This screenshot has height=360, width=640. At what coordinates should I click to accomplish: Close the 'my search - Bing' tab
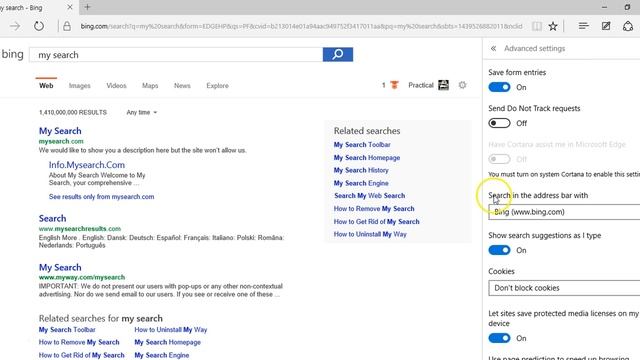point(70,7)
